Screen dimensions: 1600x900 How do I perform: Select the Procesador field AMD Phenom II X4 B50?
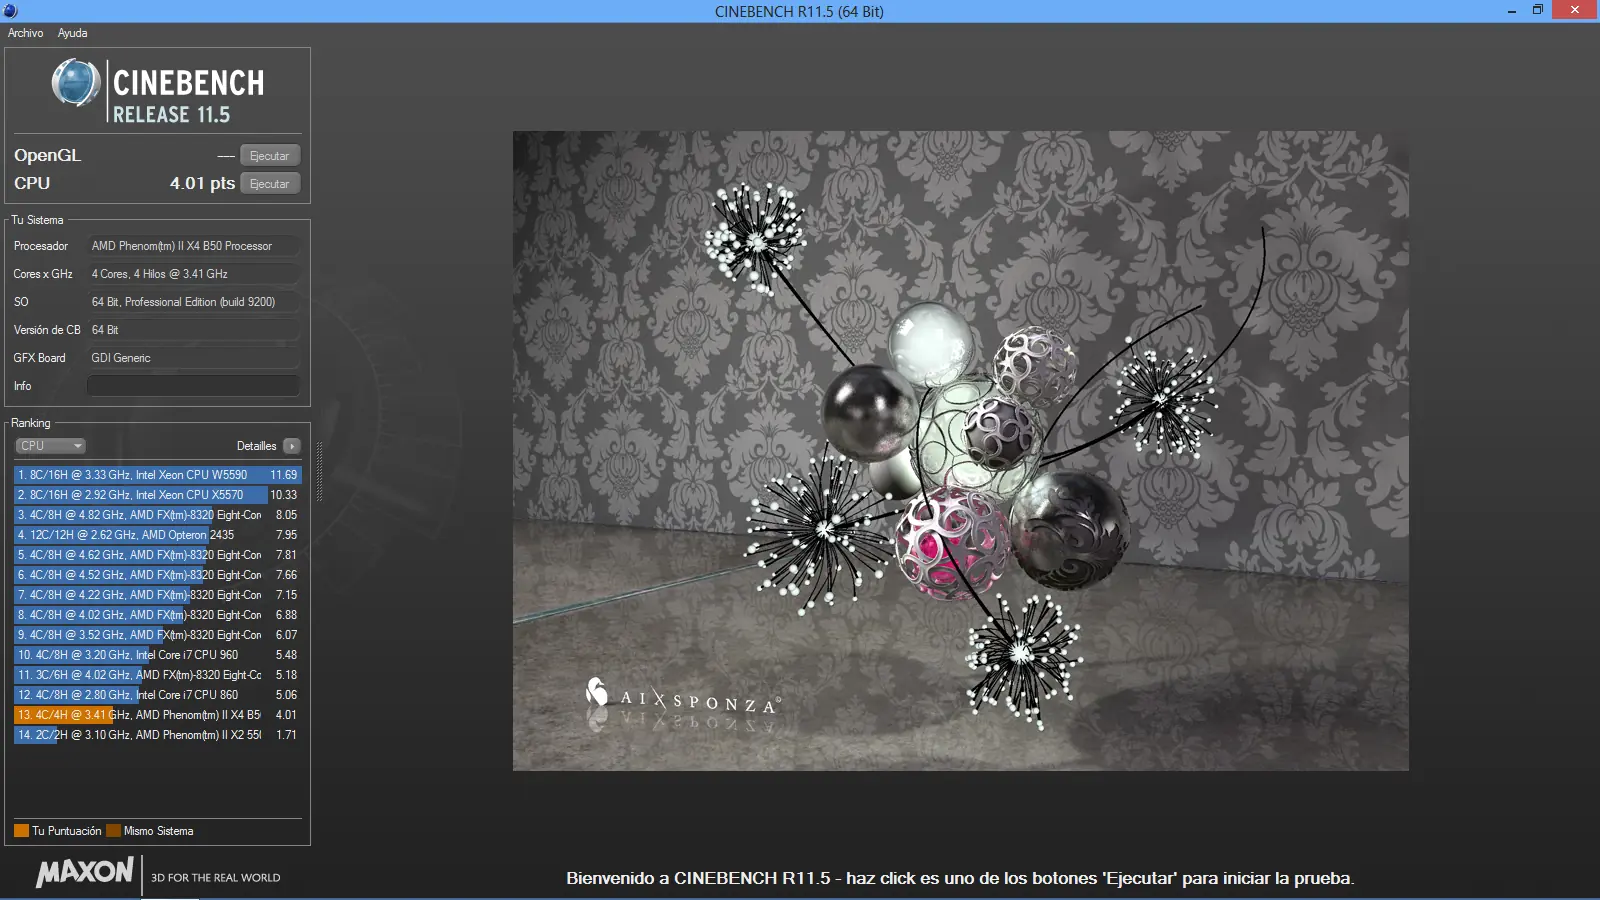point(194,246)
